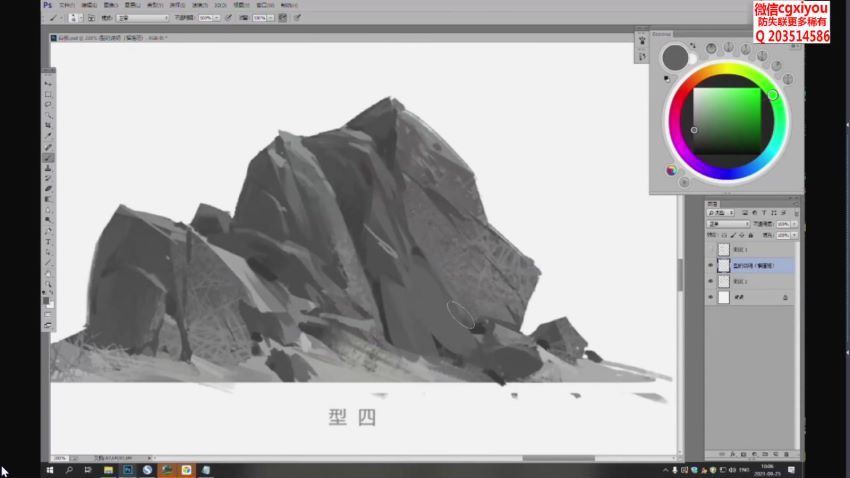This screenshot has height=478, width=850.
Task: Toggle visibility of the bottom background layer
Action: 711,298
